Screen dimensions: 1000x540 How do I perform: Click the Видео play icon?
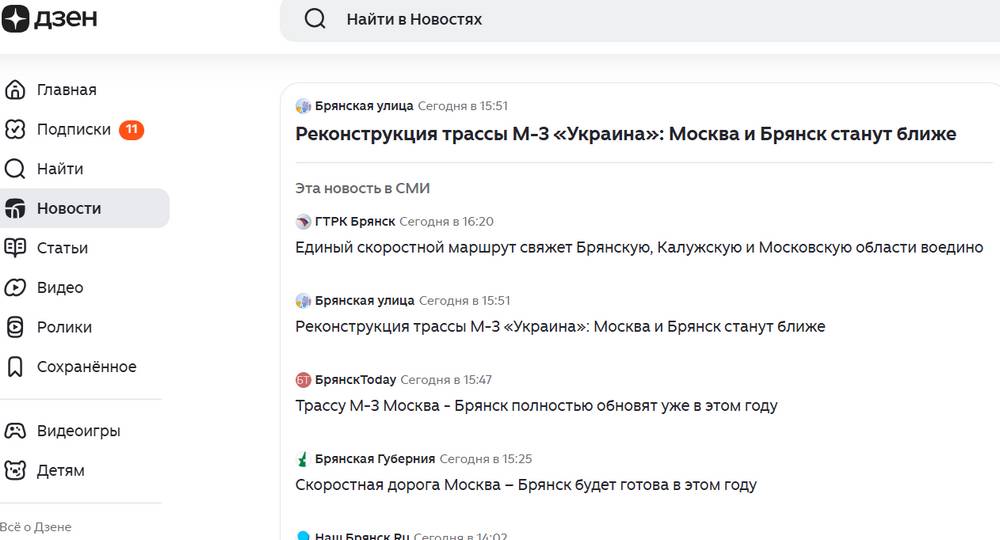pyautogui.click(x=15, y=288)
